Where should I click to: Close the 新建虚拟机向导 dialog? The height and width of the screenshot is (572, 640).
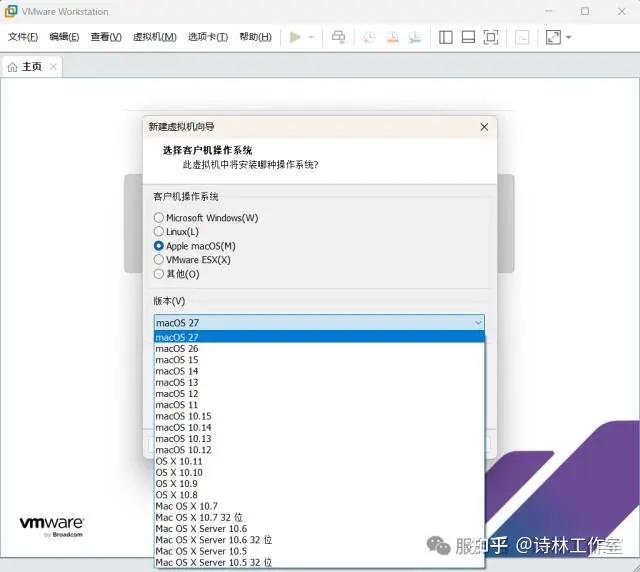[484, 127]
